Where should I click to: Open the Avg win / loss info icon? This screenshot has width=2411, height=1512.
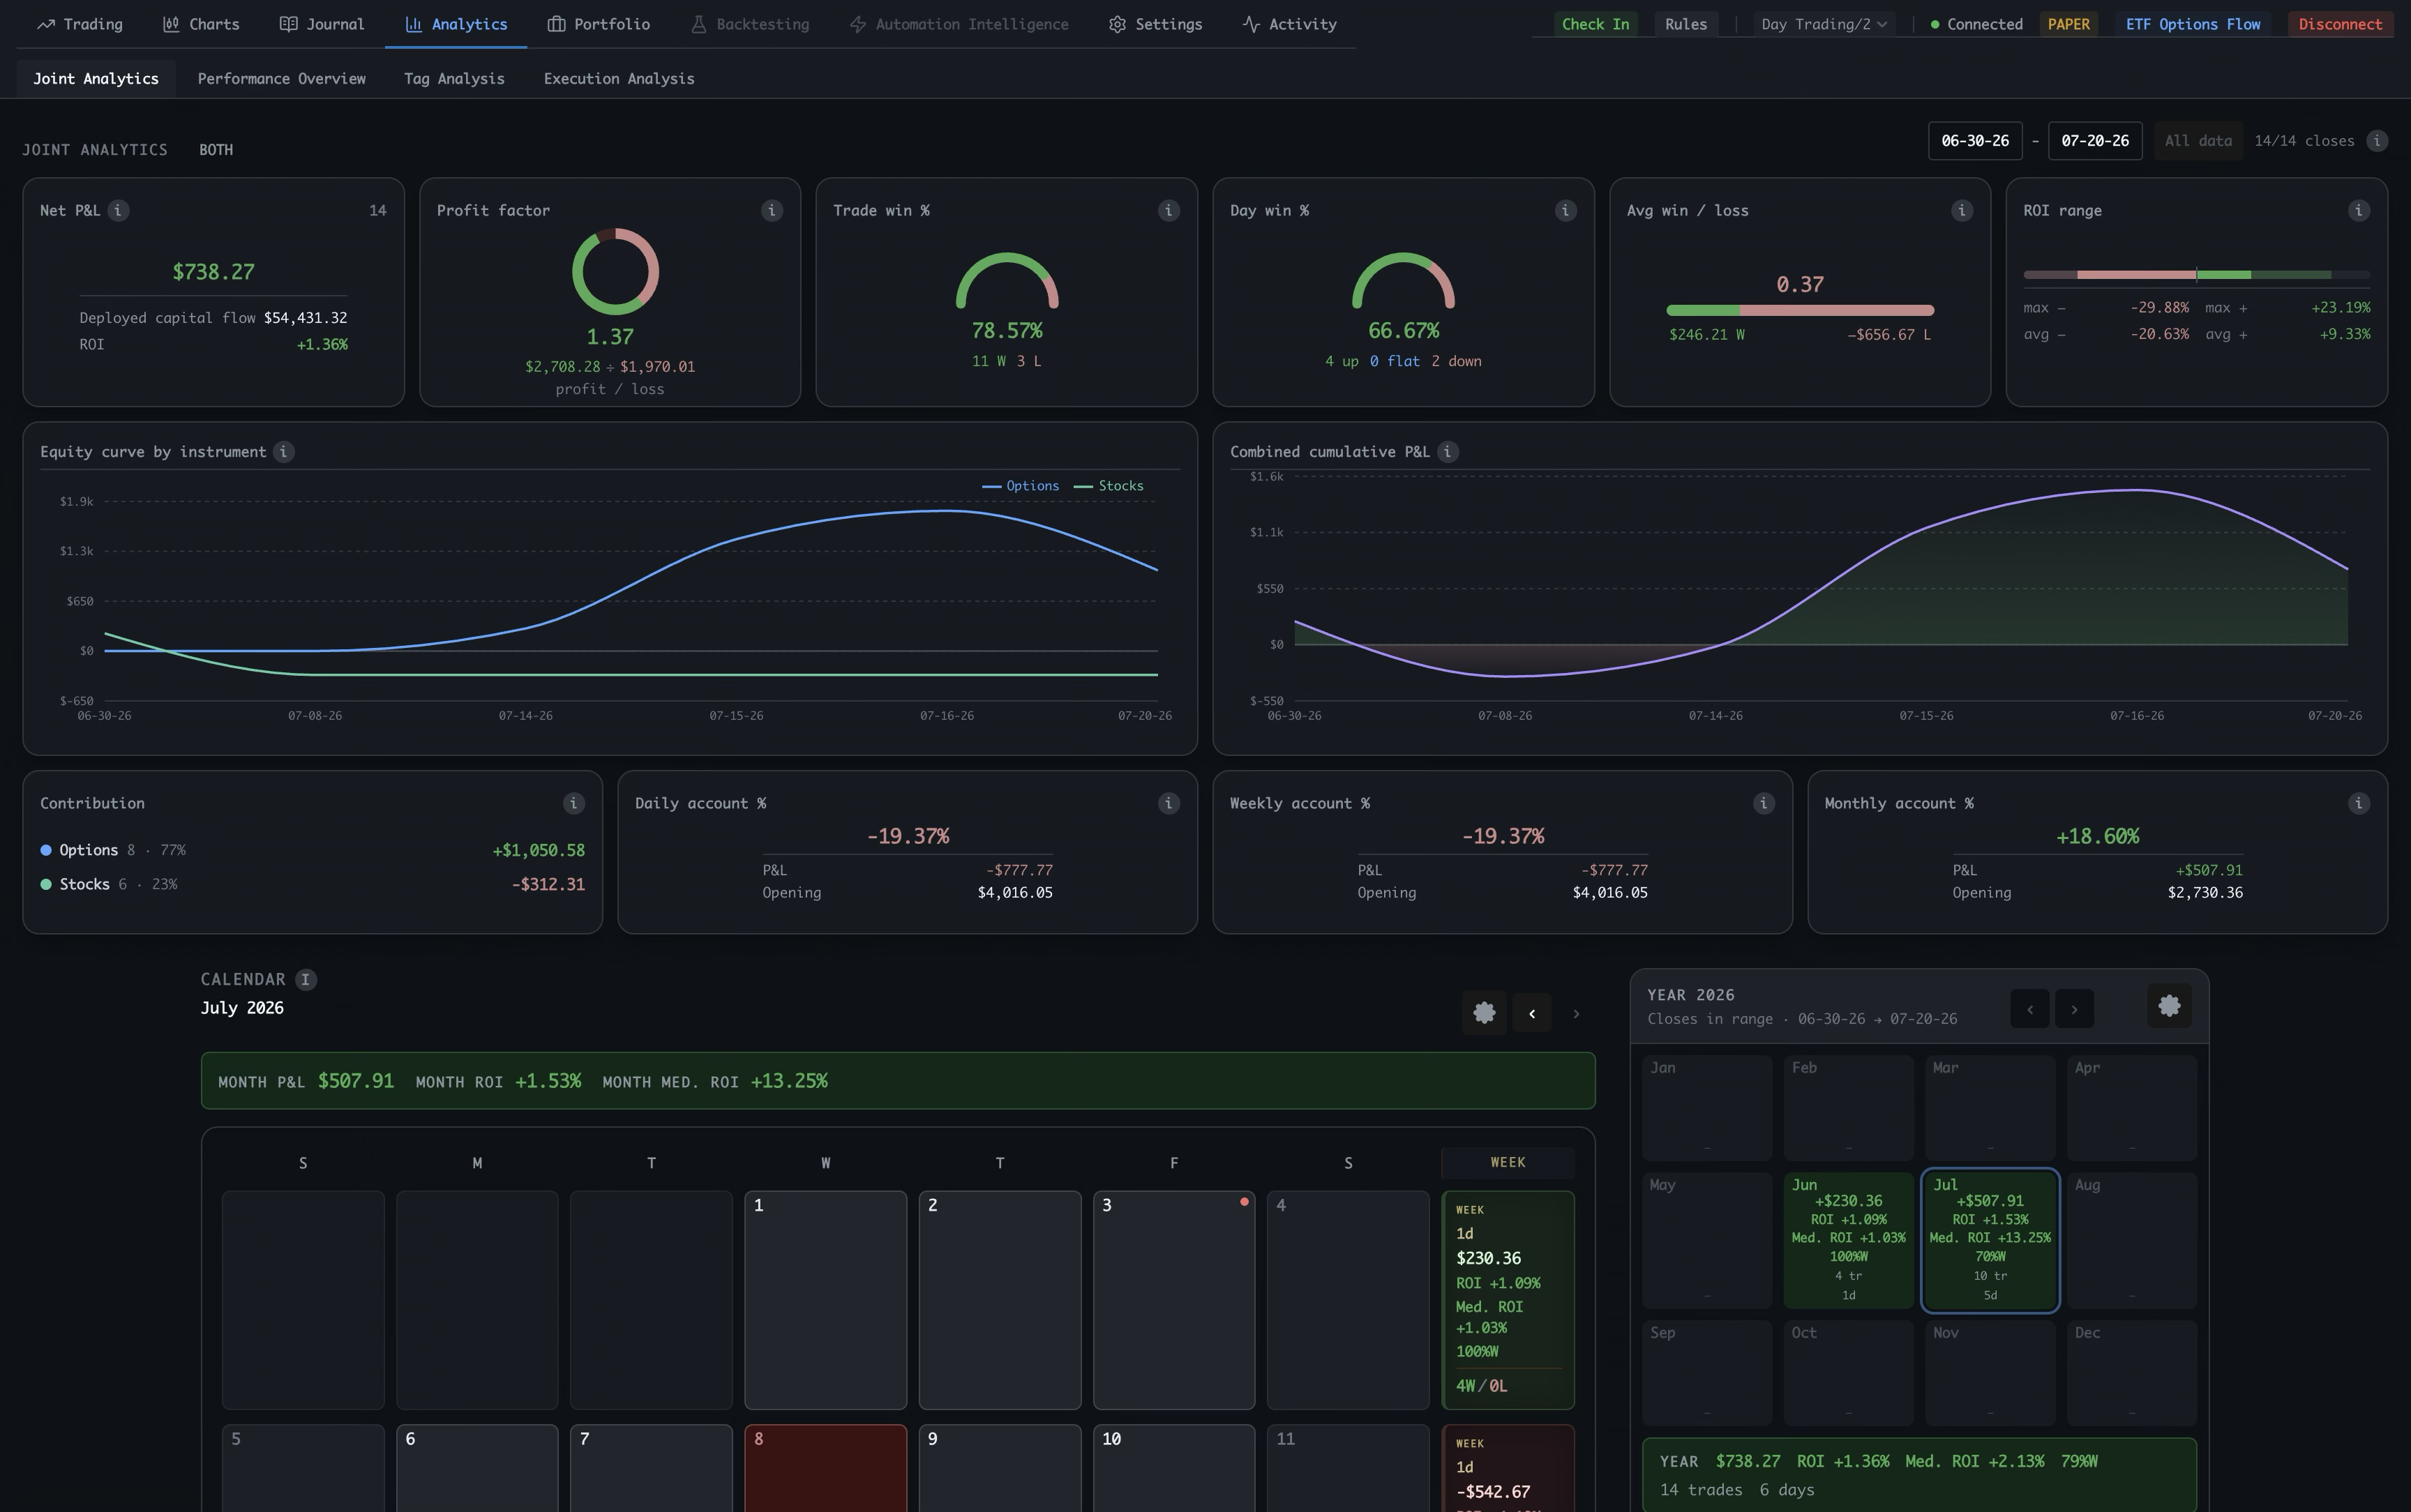[x=1962, y=210]
